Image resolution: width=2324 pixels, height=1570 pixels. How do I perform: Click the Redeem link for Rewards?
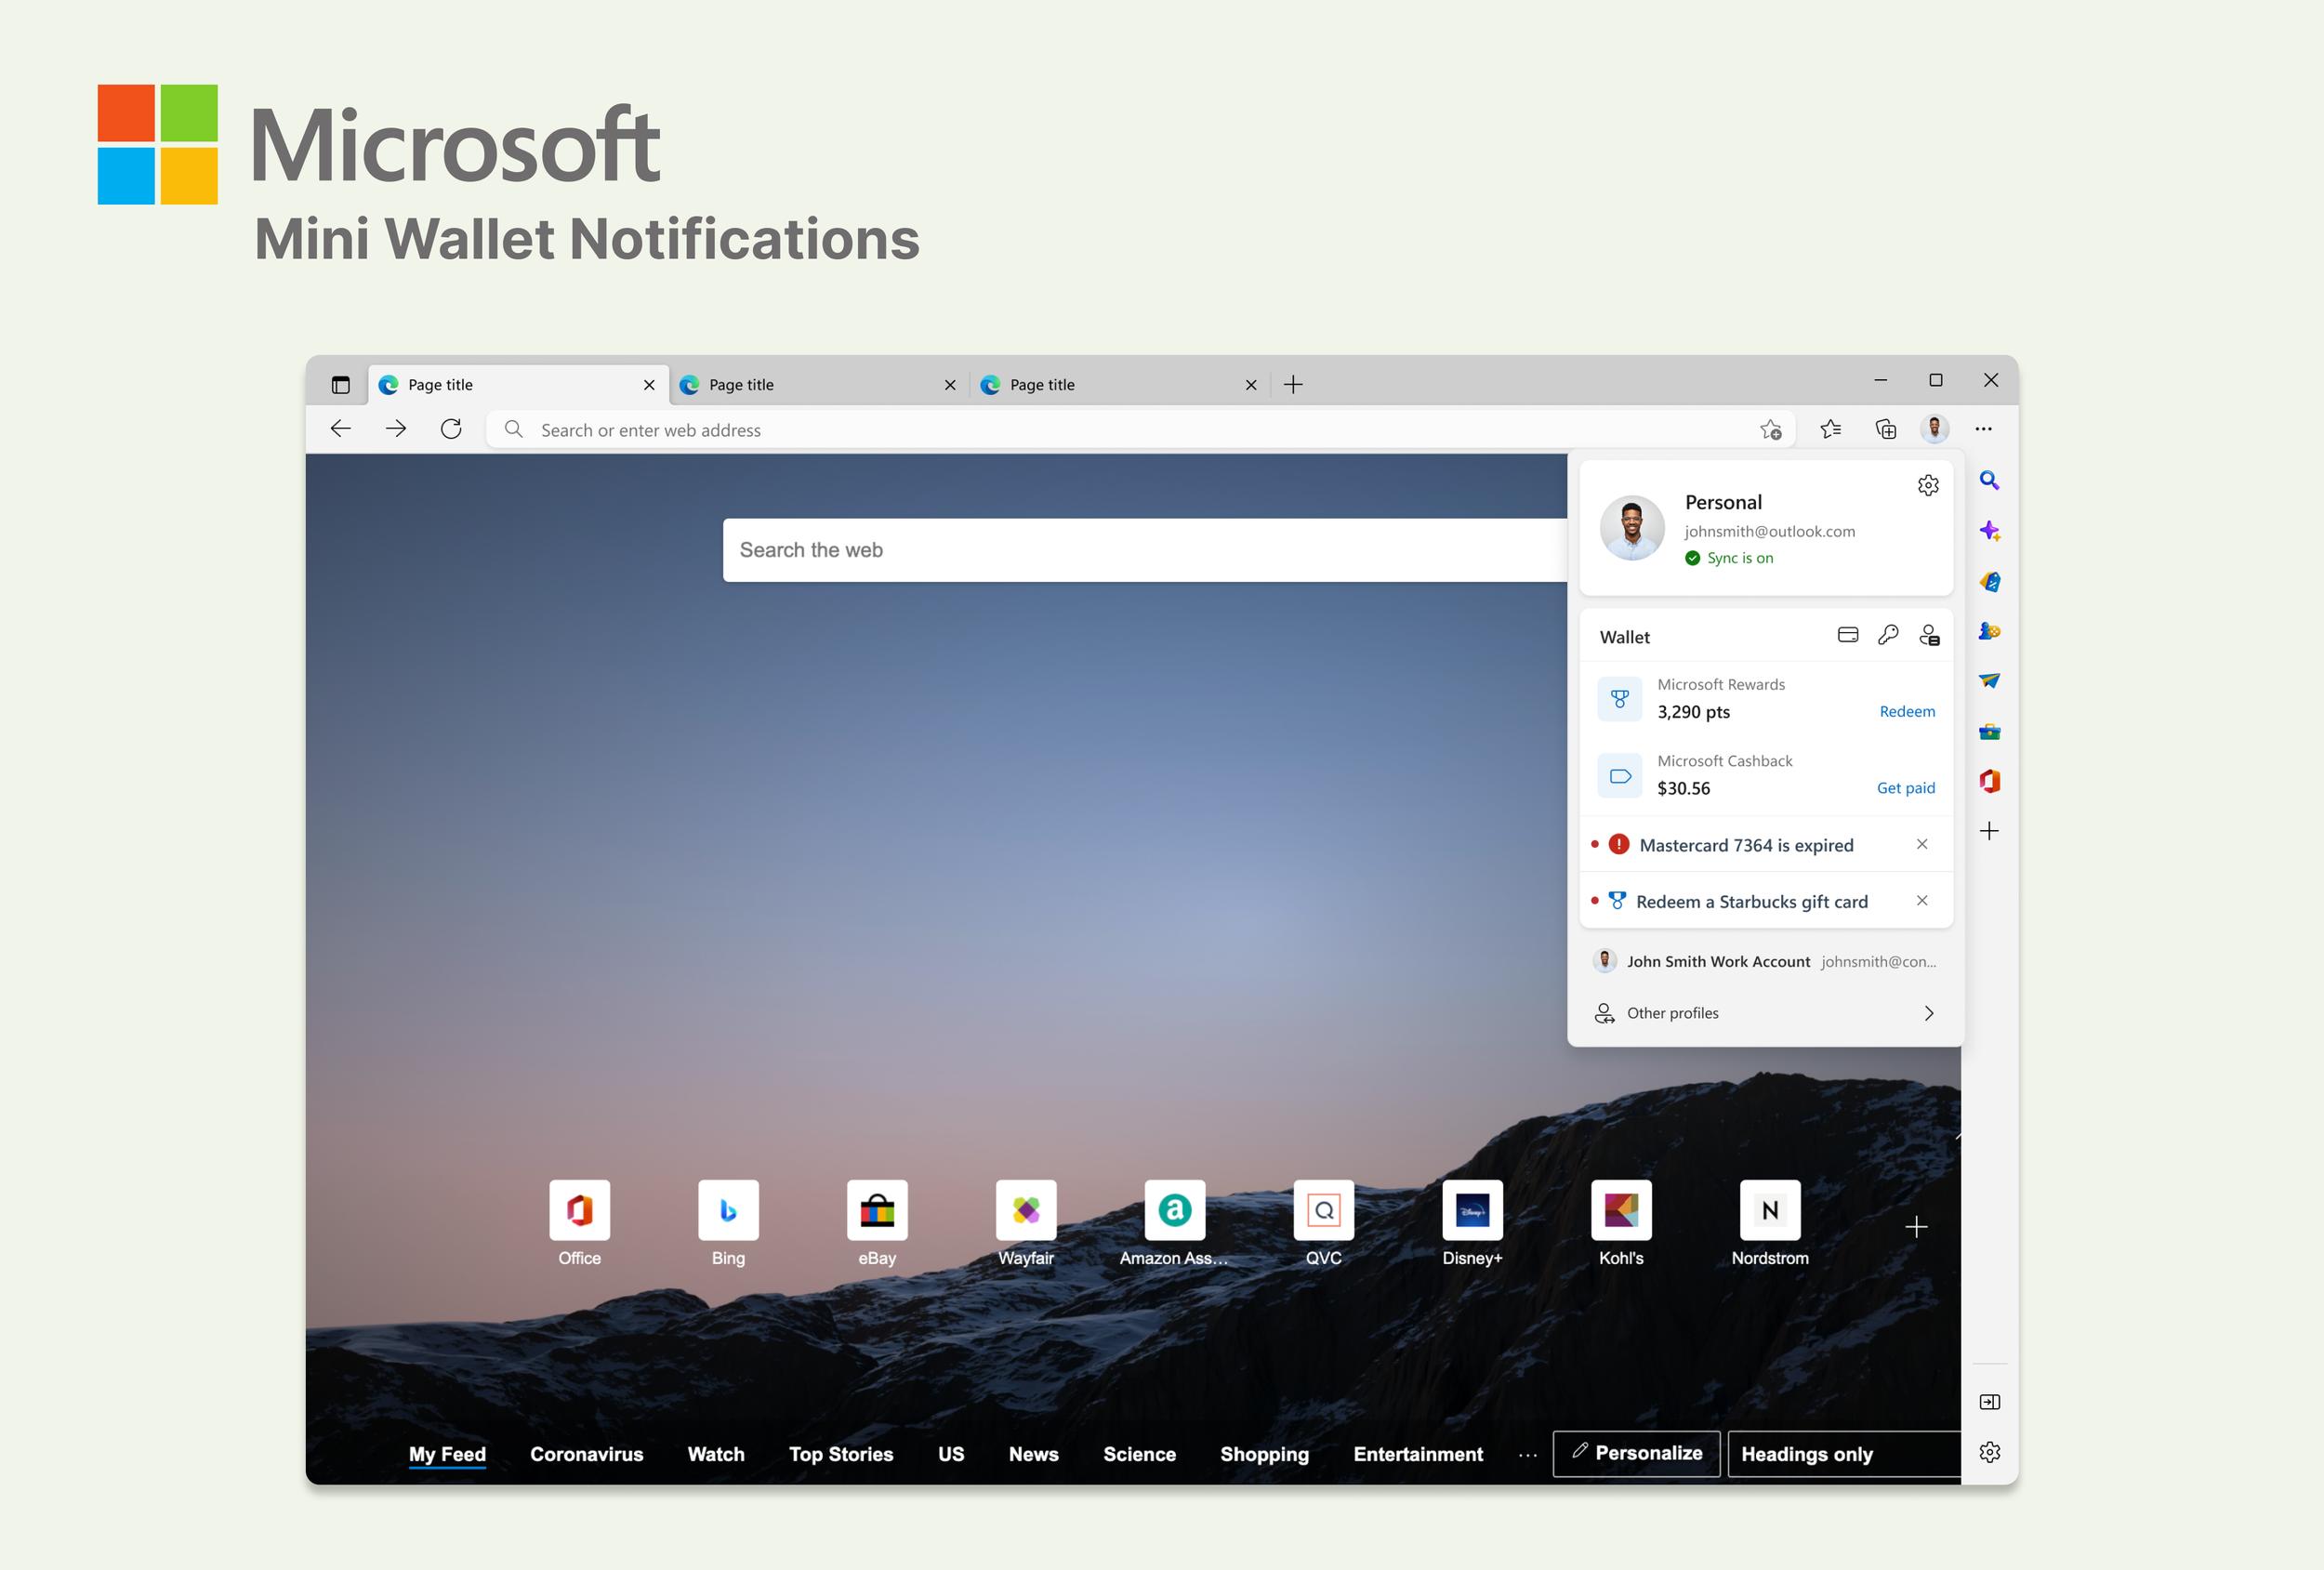pyautogui.click(x=1906, y=711)
